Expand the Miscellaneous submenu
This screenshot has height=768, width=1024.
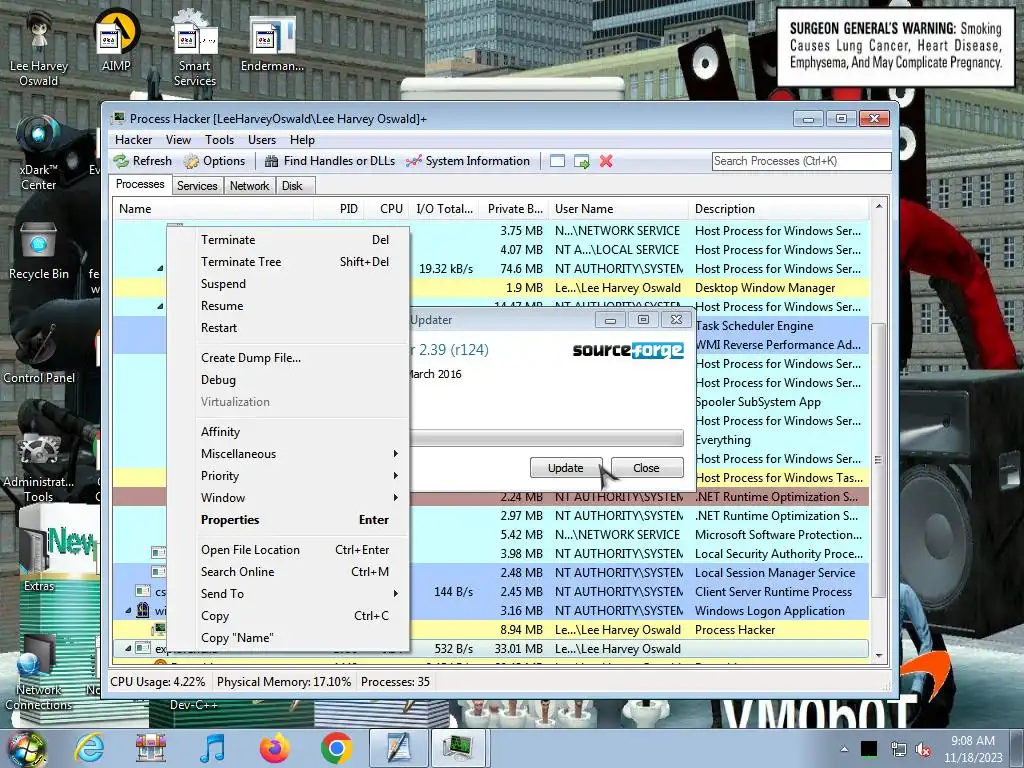pos(289,454)
